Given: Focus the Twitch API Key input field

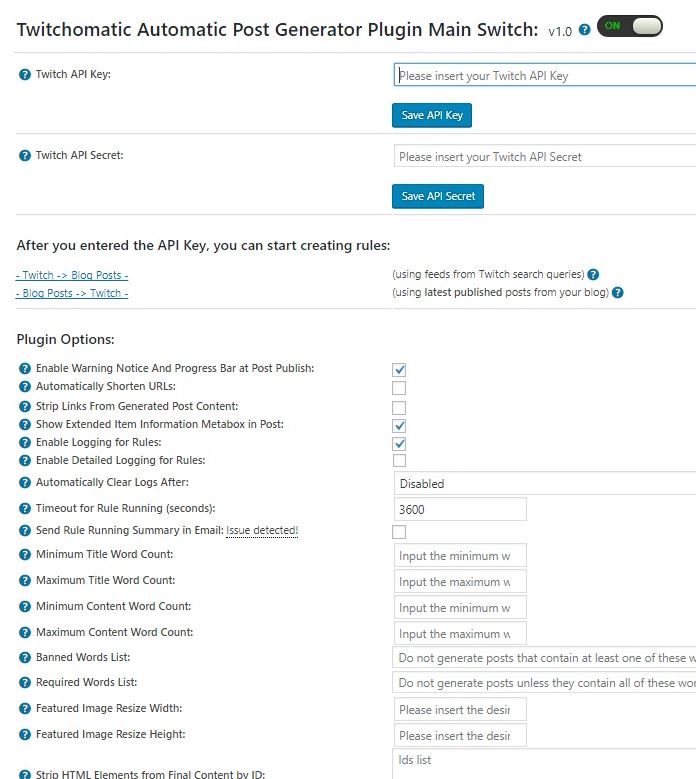Looking at the screenshot, I should coord(544,75).
